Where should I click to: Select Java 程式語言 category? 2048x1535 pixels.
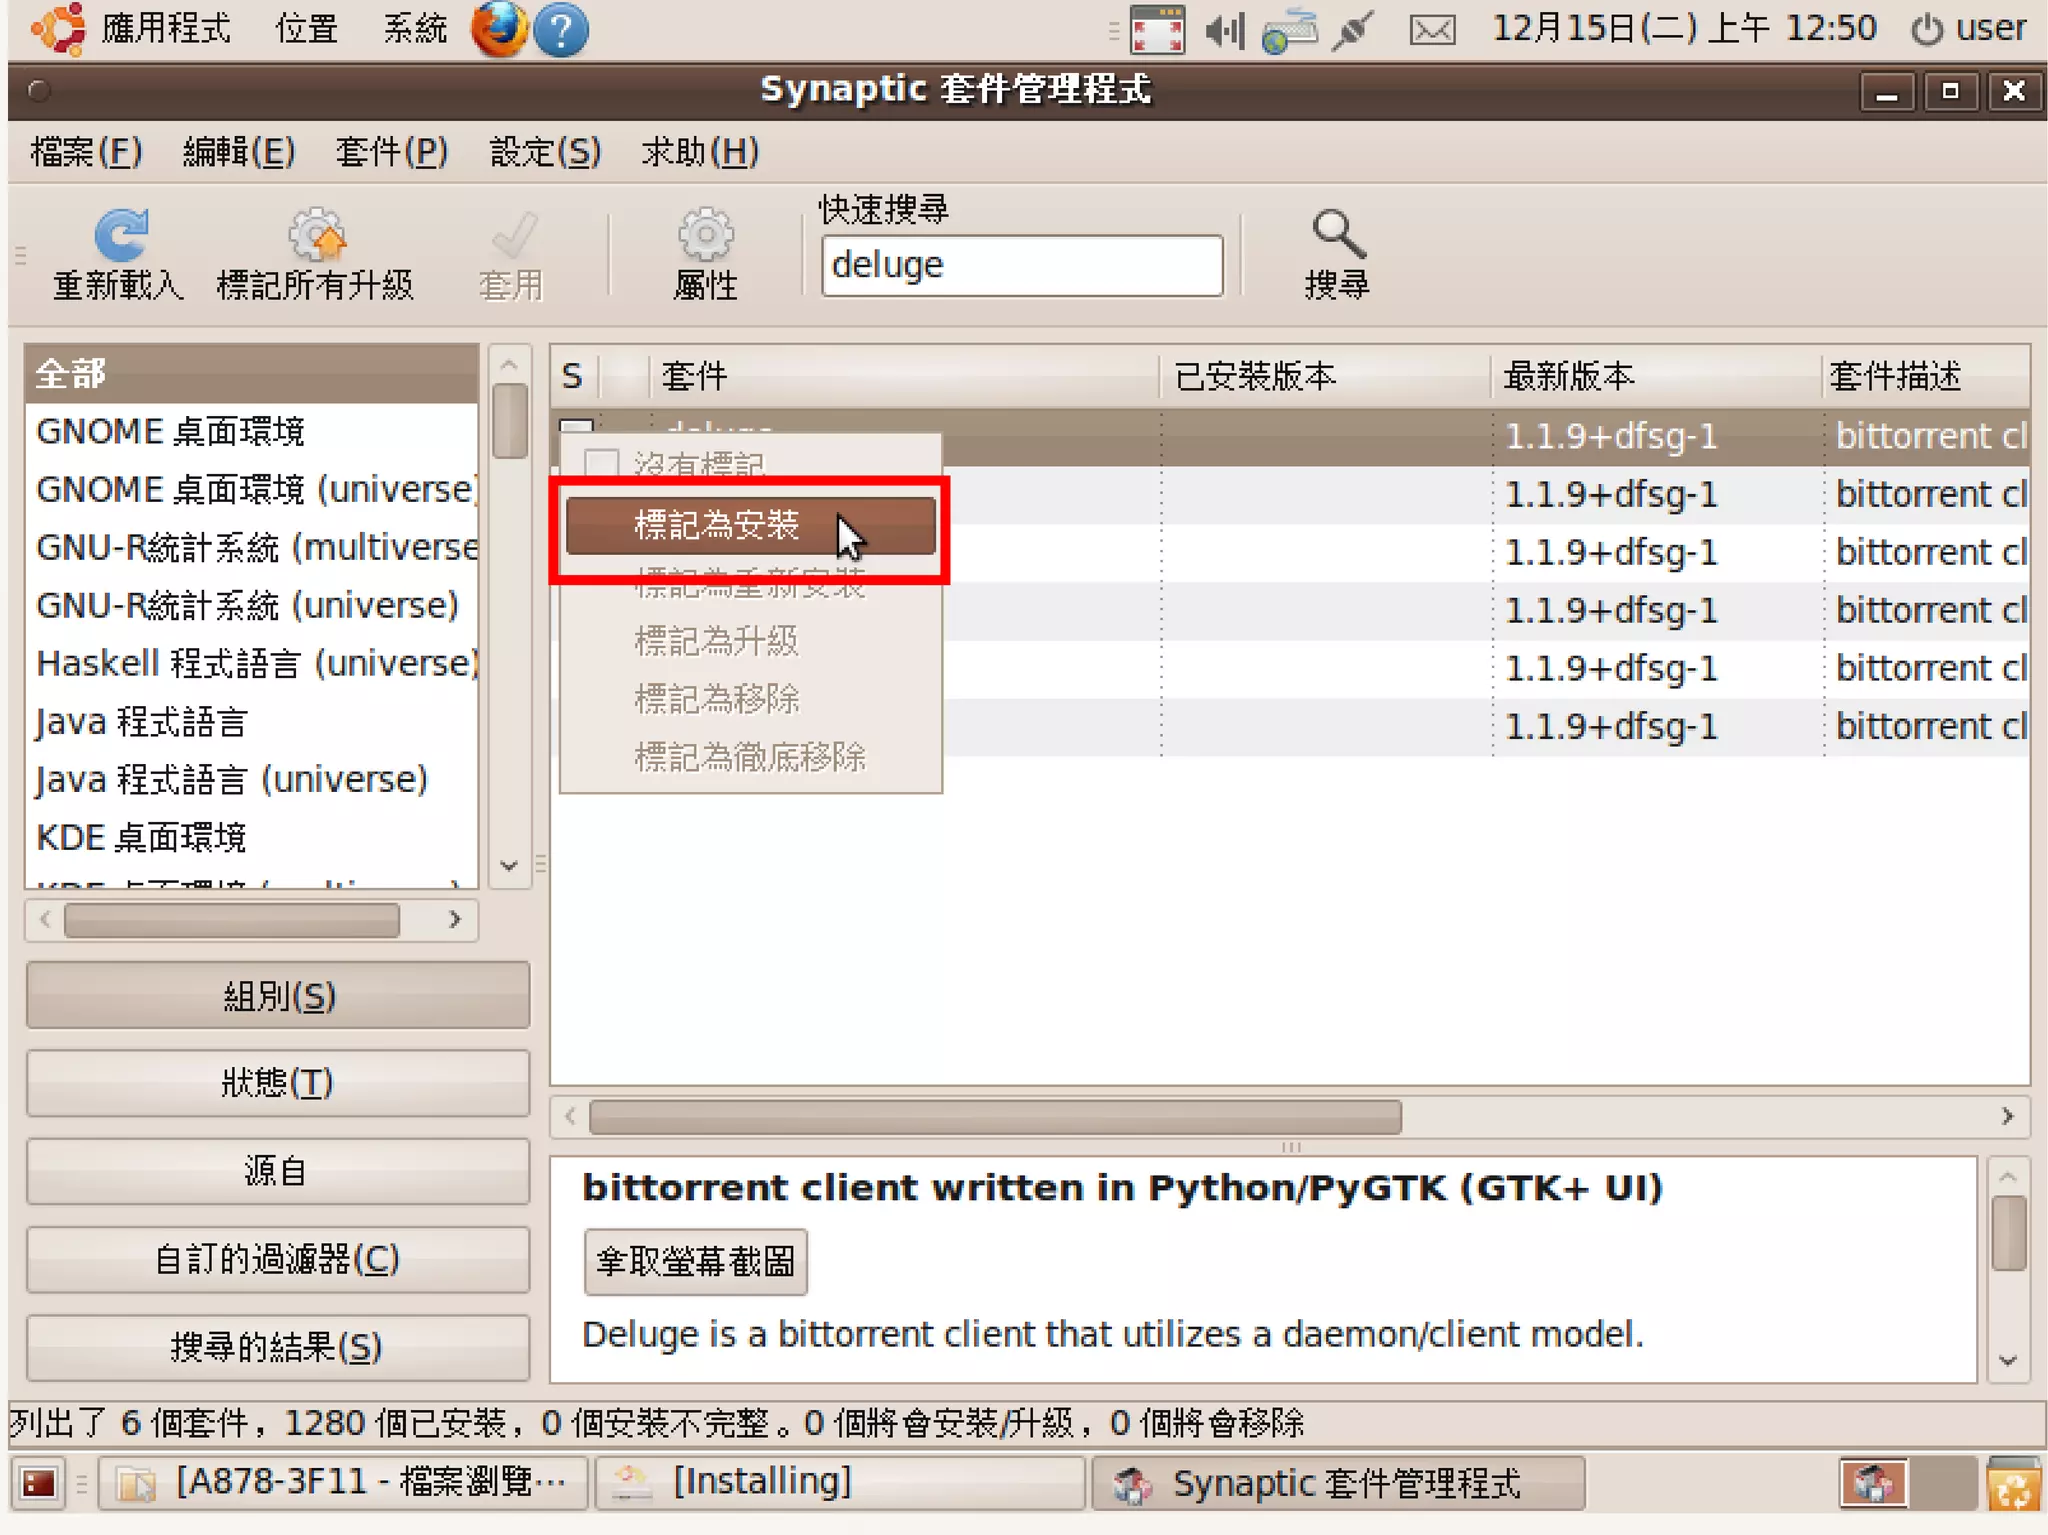[x=252, y=722]
